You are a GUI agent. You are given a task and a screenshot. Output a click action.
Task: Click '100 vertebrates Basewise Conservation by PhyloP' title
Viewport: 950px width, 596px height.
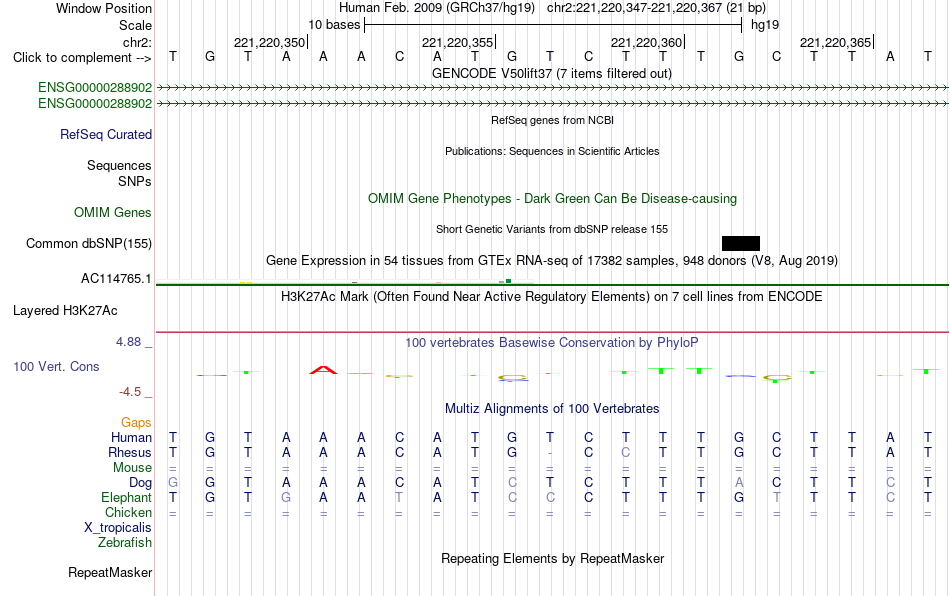click(x=552, y=343)
